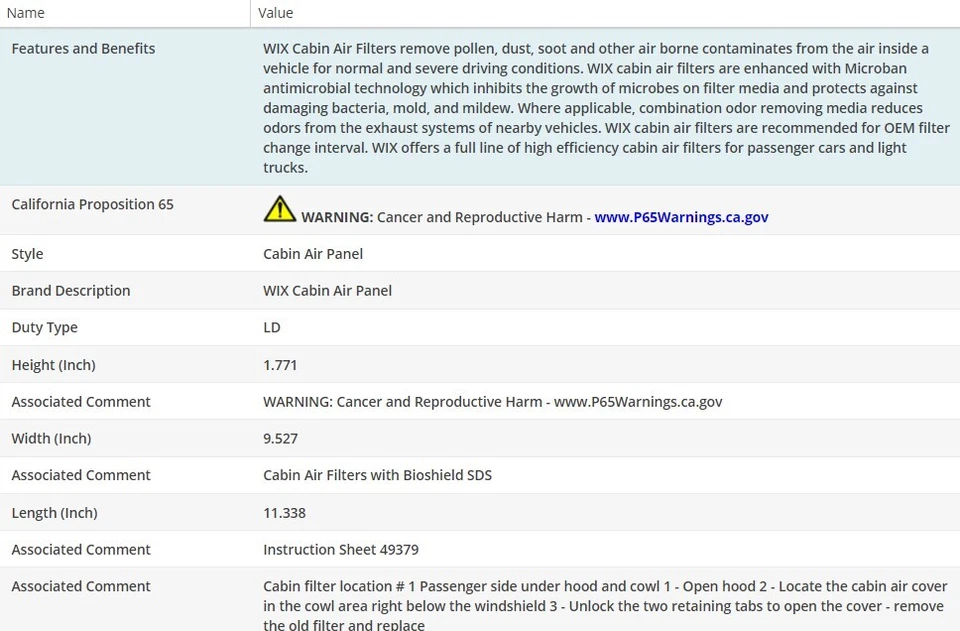The width and height of the screenshot is (960, 631).
Task: Select the Duty Type row label
Action: (44, 328)
